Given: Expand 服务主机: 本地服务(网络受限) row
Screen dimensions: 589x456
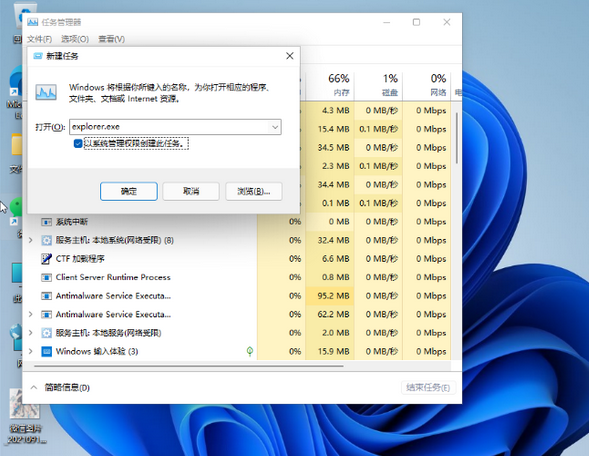Looking at the screenshot, I should click(x=31, y=332).
